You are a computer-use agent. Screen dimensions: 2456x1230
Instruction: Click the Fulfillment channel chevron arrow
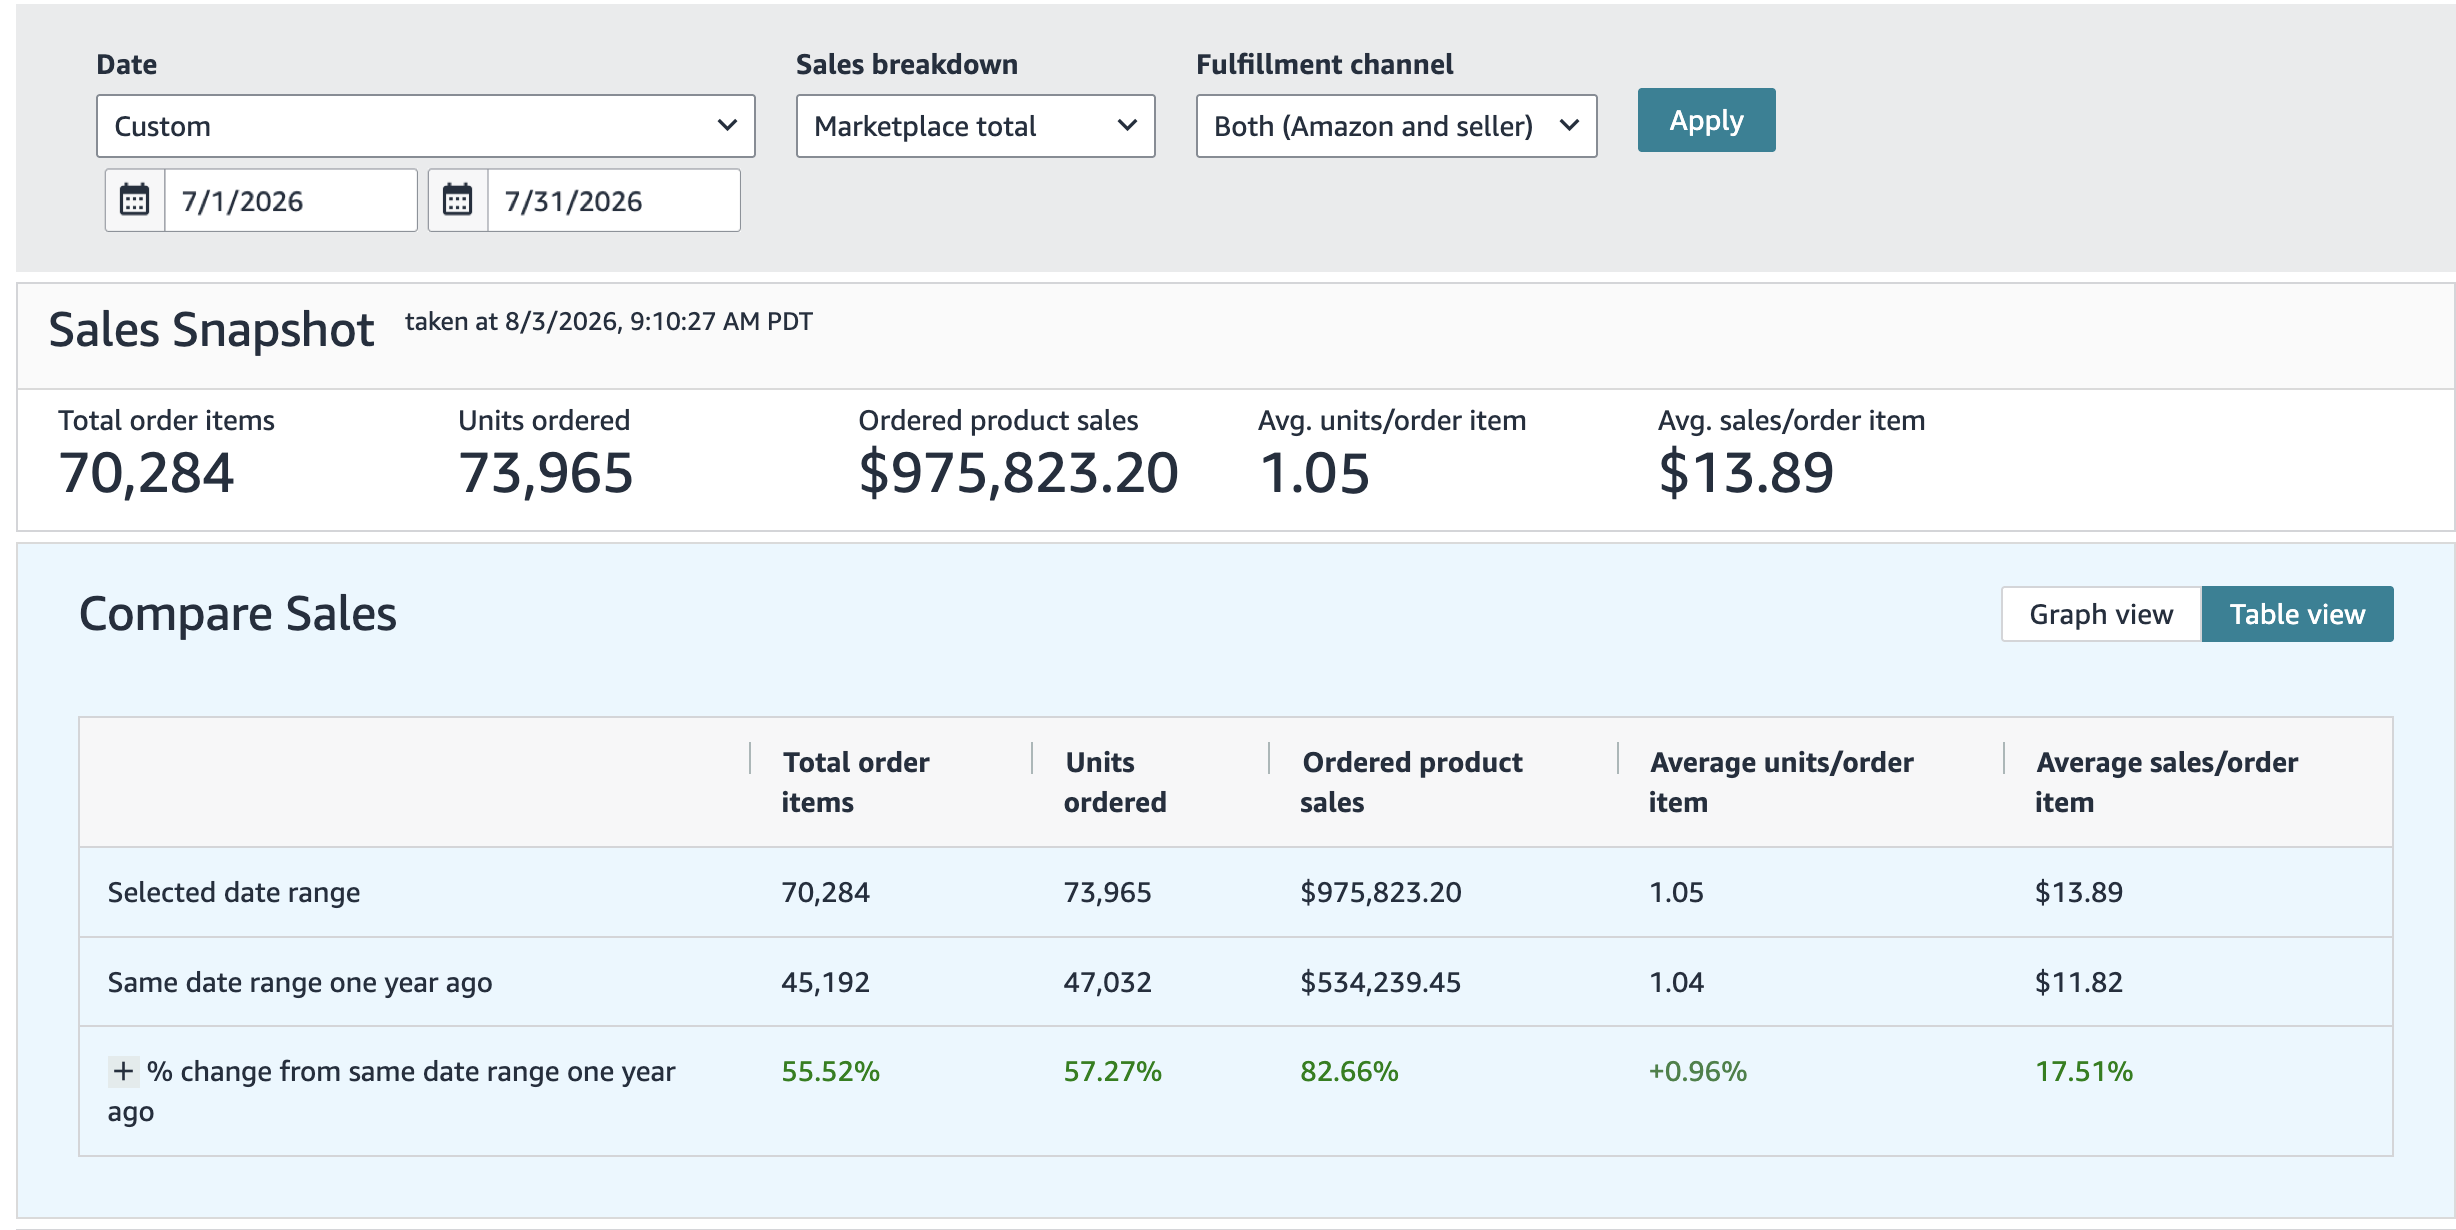click(1569, 126)
